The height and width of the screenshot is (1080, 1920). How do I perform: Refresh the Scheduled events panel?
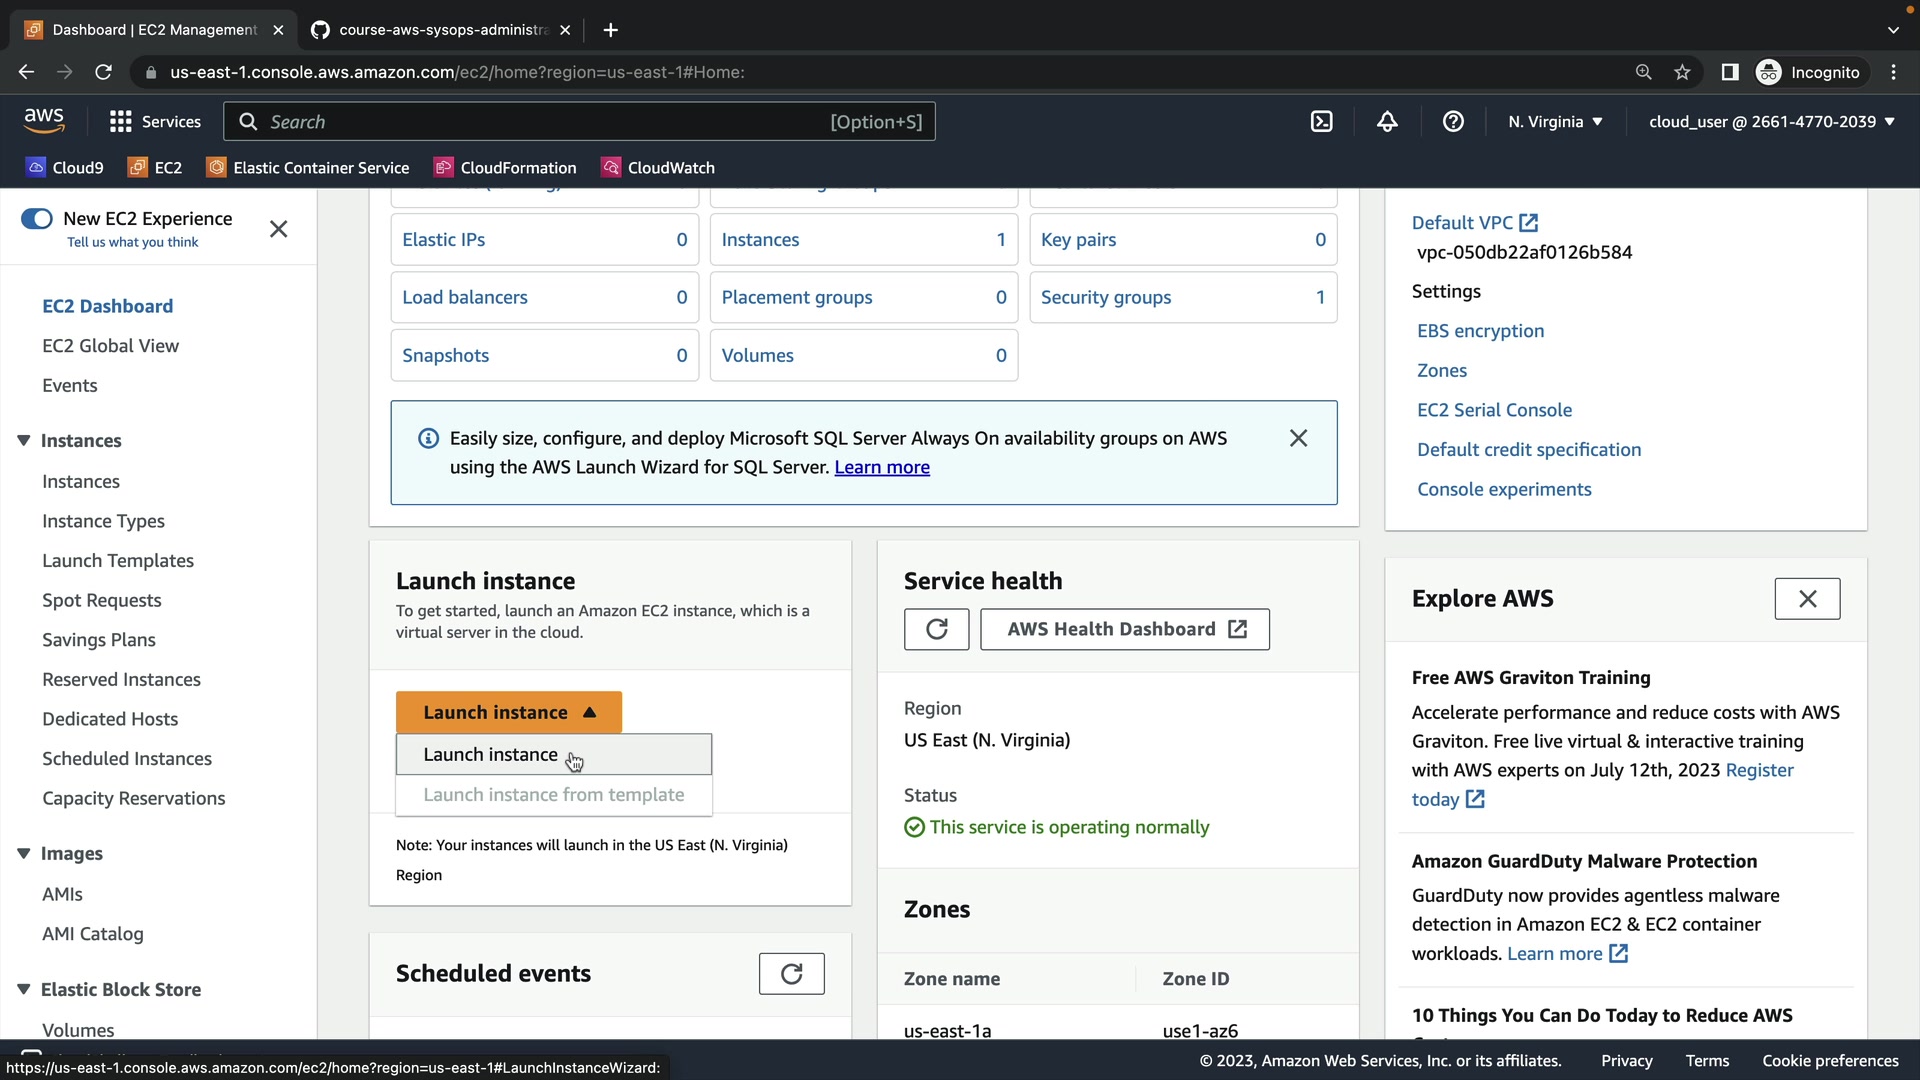pyautogui.click(x=791, y=974)
